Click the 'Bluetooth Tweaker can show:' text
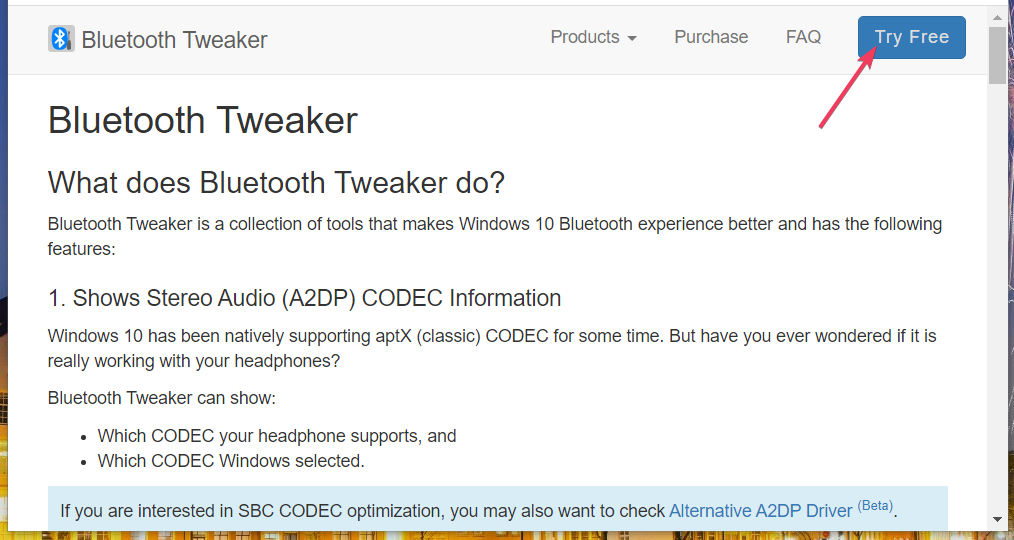This screenshot has width=1014, height=540. click(161, 398)
